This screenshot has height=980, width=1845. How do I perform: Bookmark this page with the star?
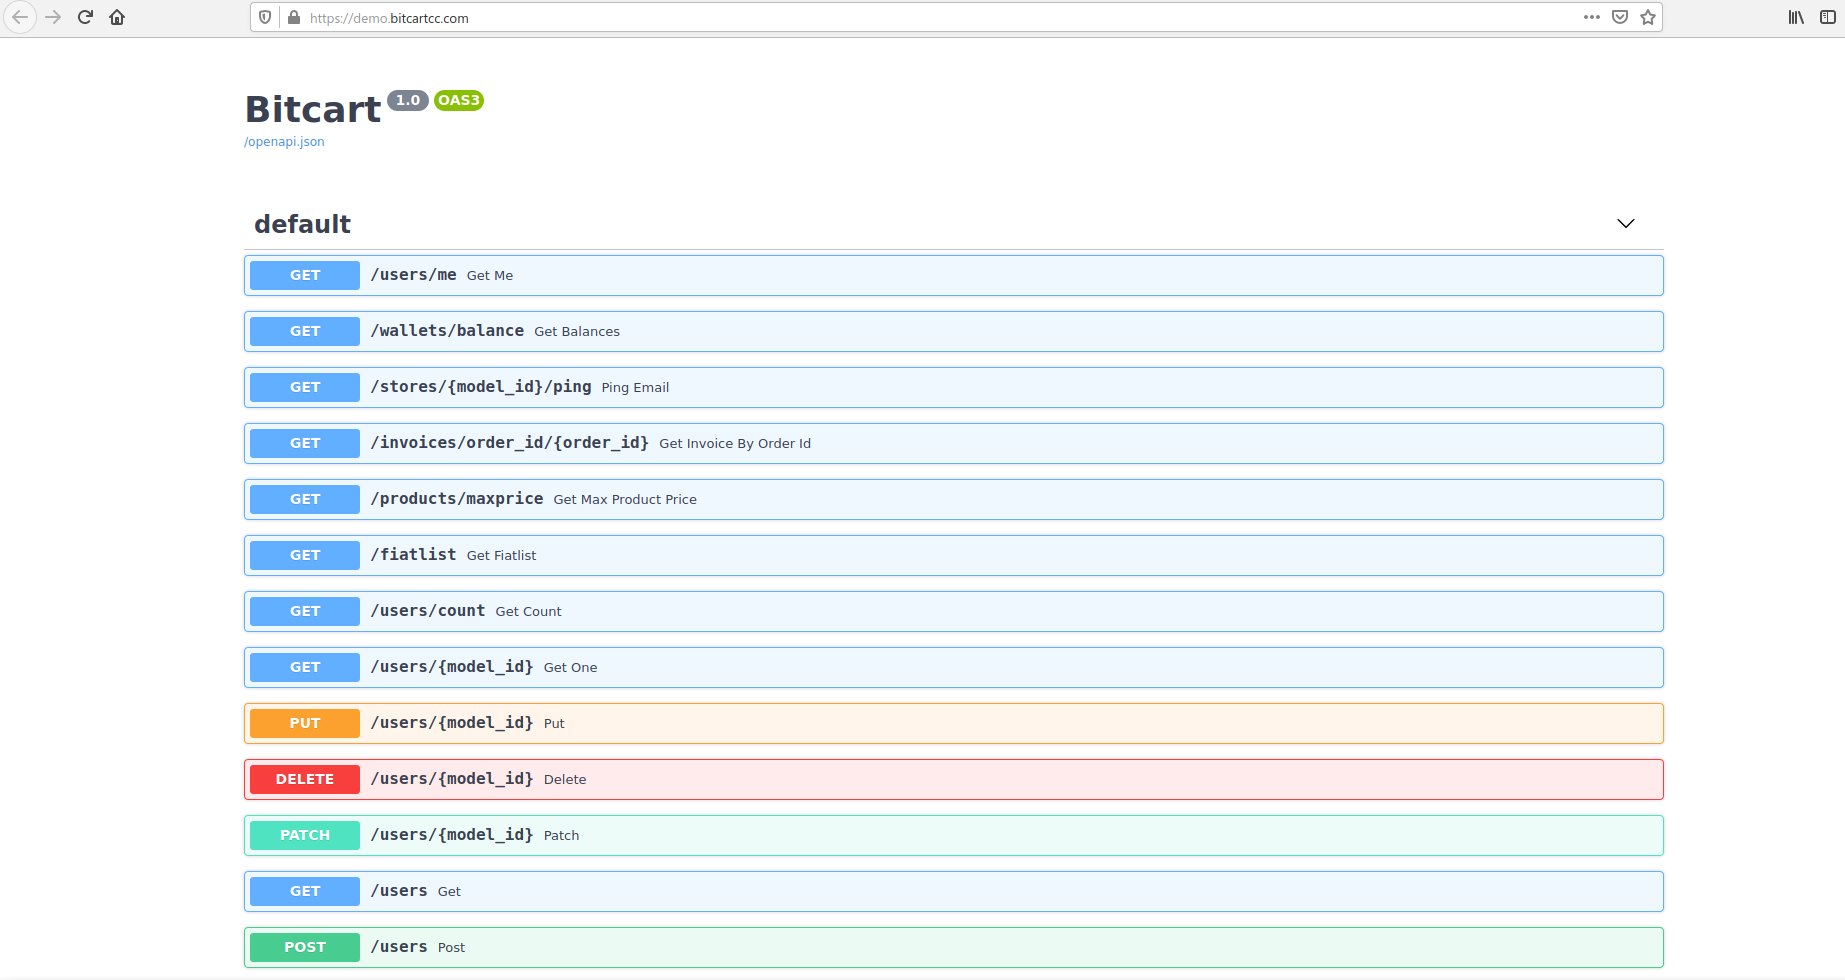(1648, 17)
